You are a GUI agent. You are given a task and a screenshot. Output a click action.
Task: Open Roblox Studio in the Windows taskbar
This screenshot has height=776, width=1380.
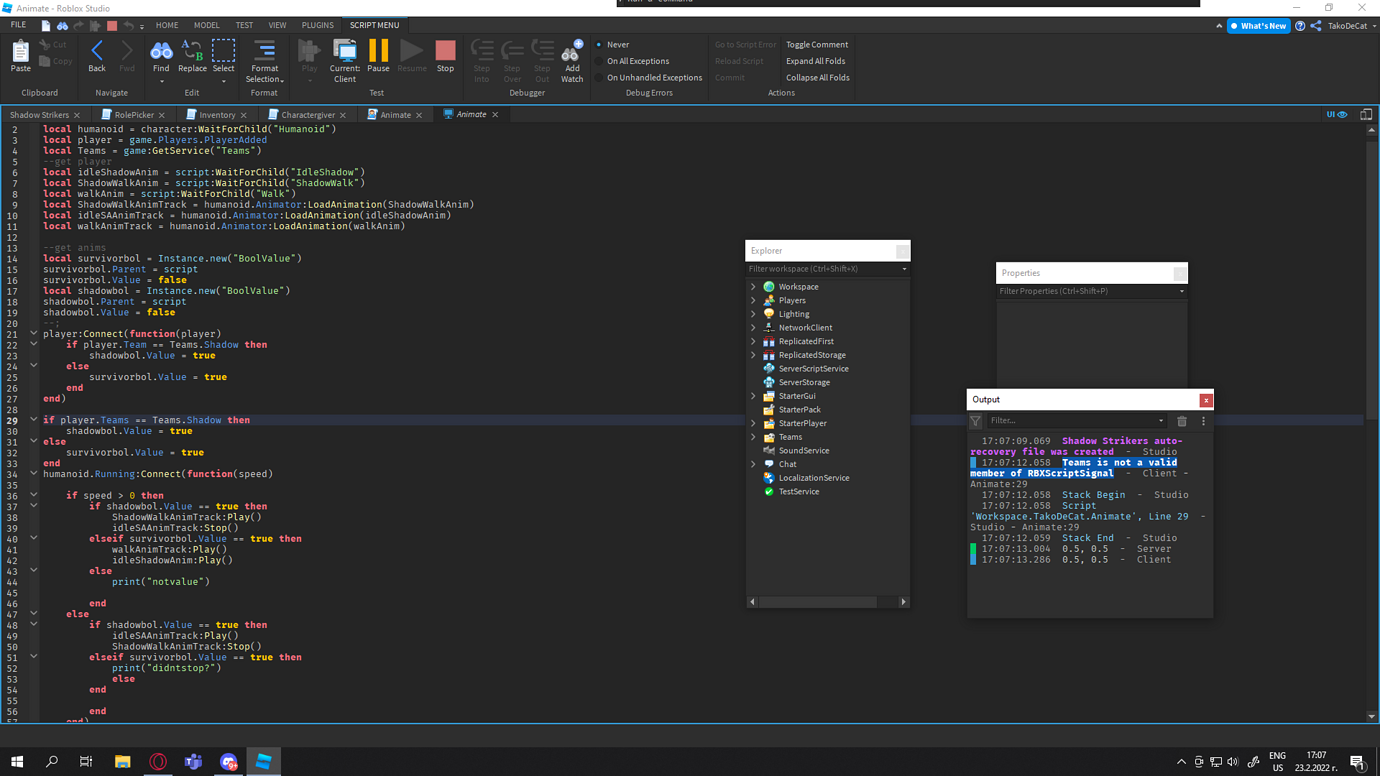point(264,761)
